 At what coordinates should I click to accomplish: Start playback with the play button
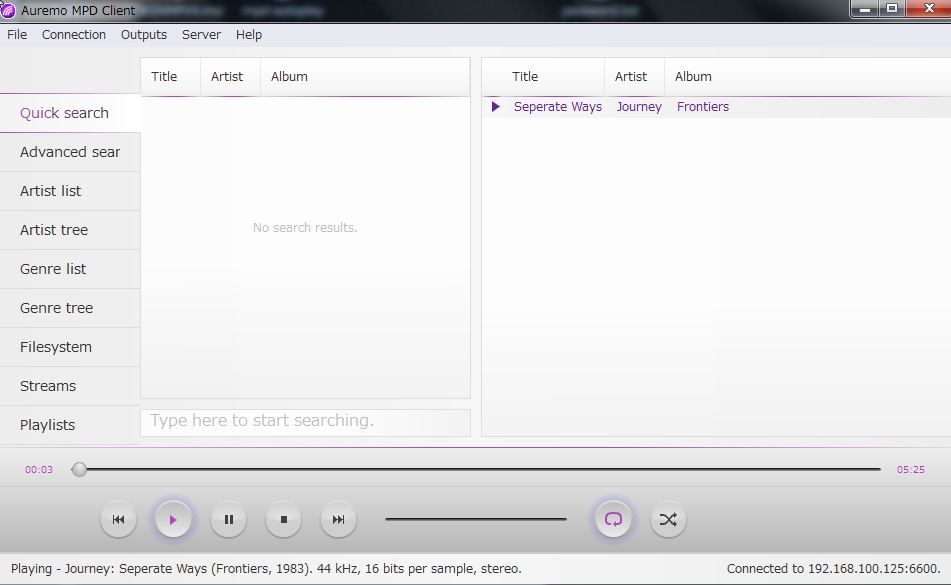click(173, 520)
